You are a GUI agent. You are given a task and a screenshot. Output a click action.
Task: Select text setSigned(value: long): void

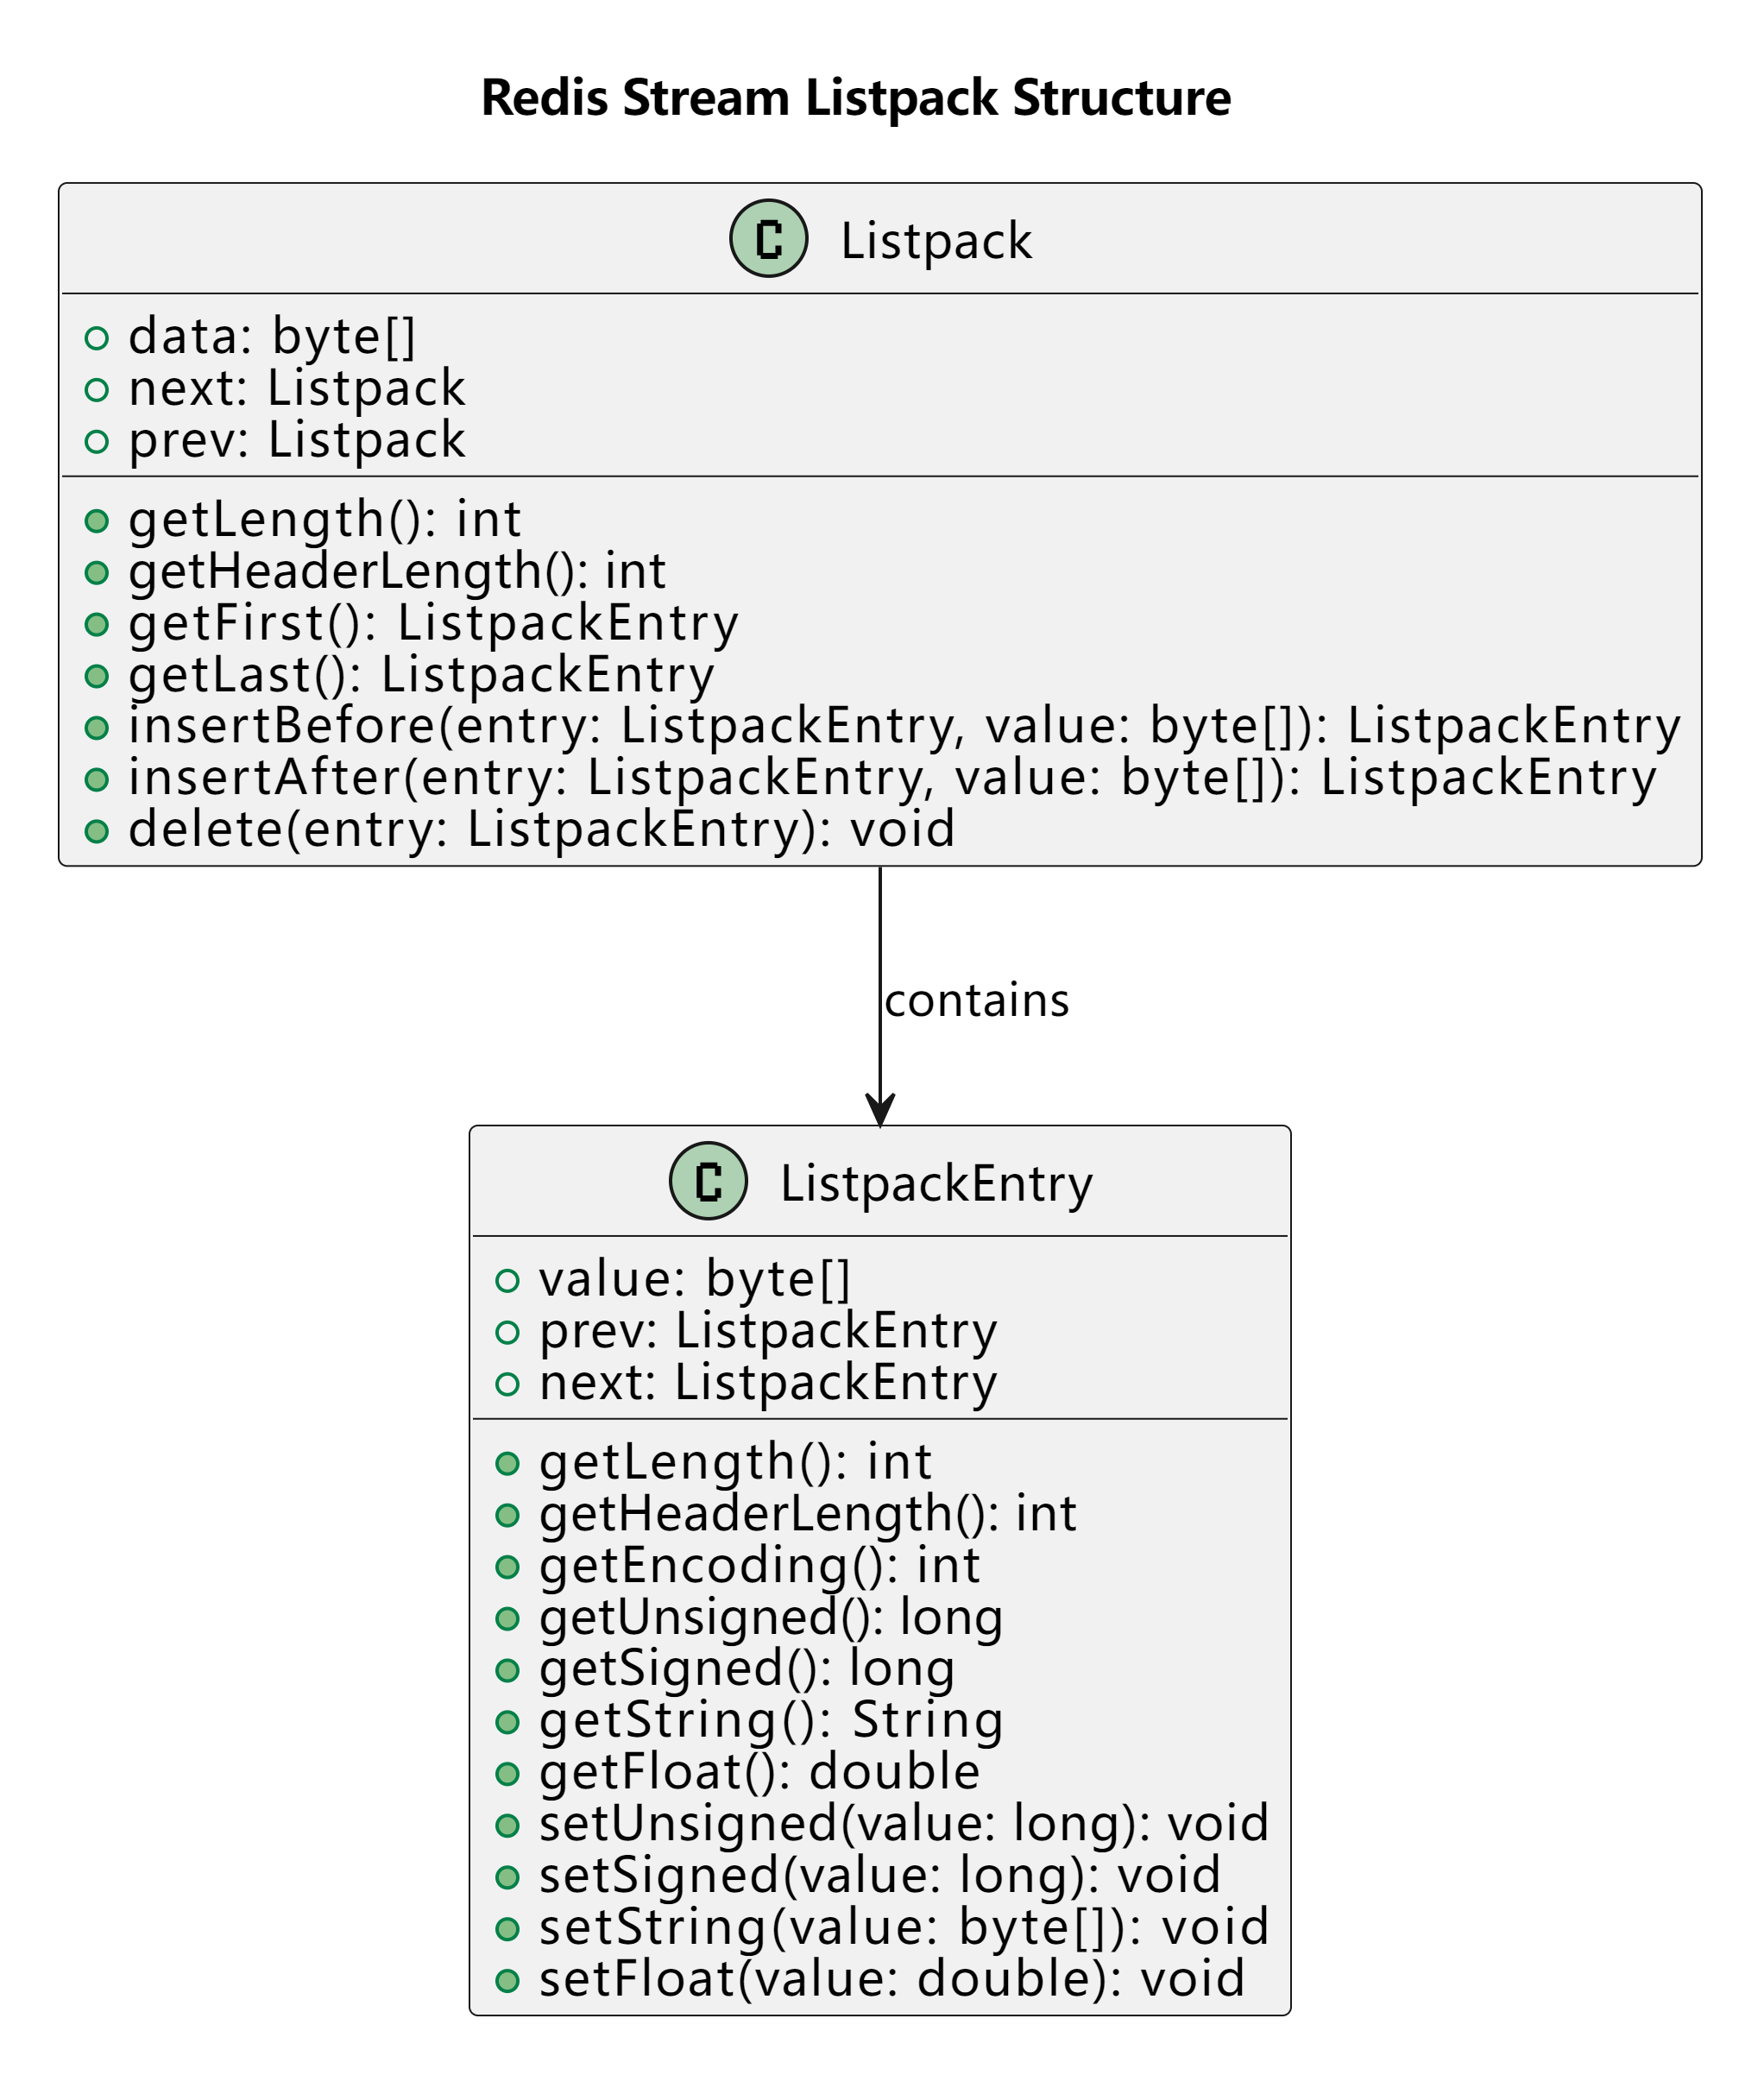(x=880, y=1876)
